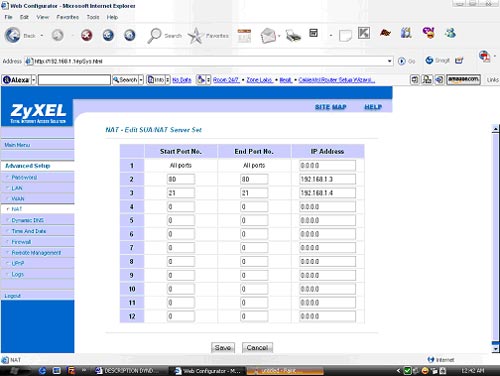Open the View menu
The width and height of the screenshot is (500, 376).
43,17
